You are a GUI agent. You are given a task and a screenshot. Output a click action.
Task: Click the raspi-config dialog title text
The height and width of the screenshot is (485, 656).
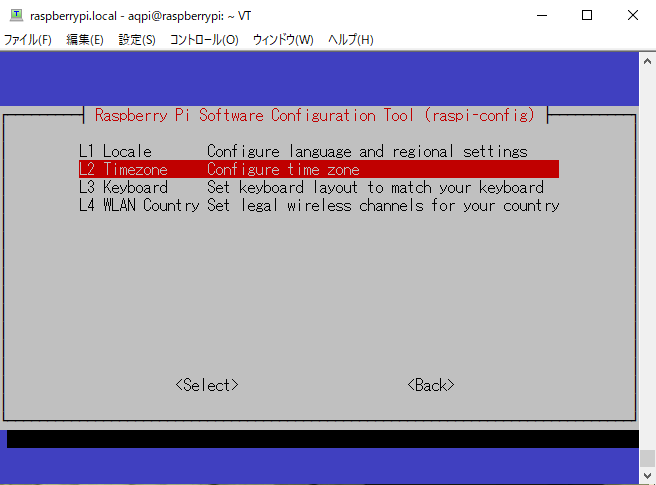[x=315, y=115]
